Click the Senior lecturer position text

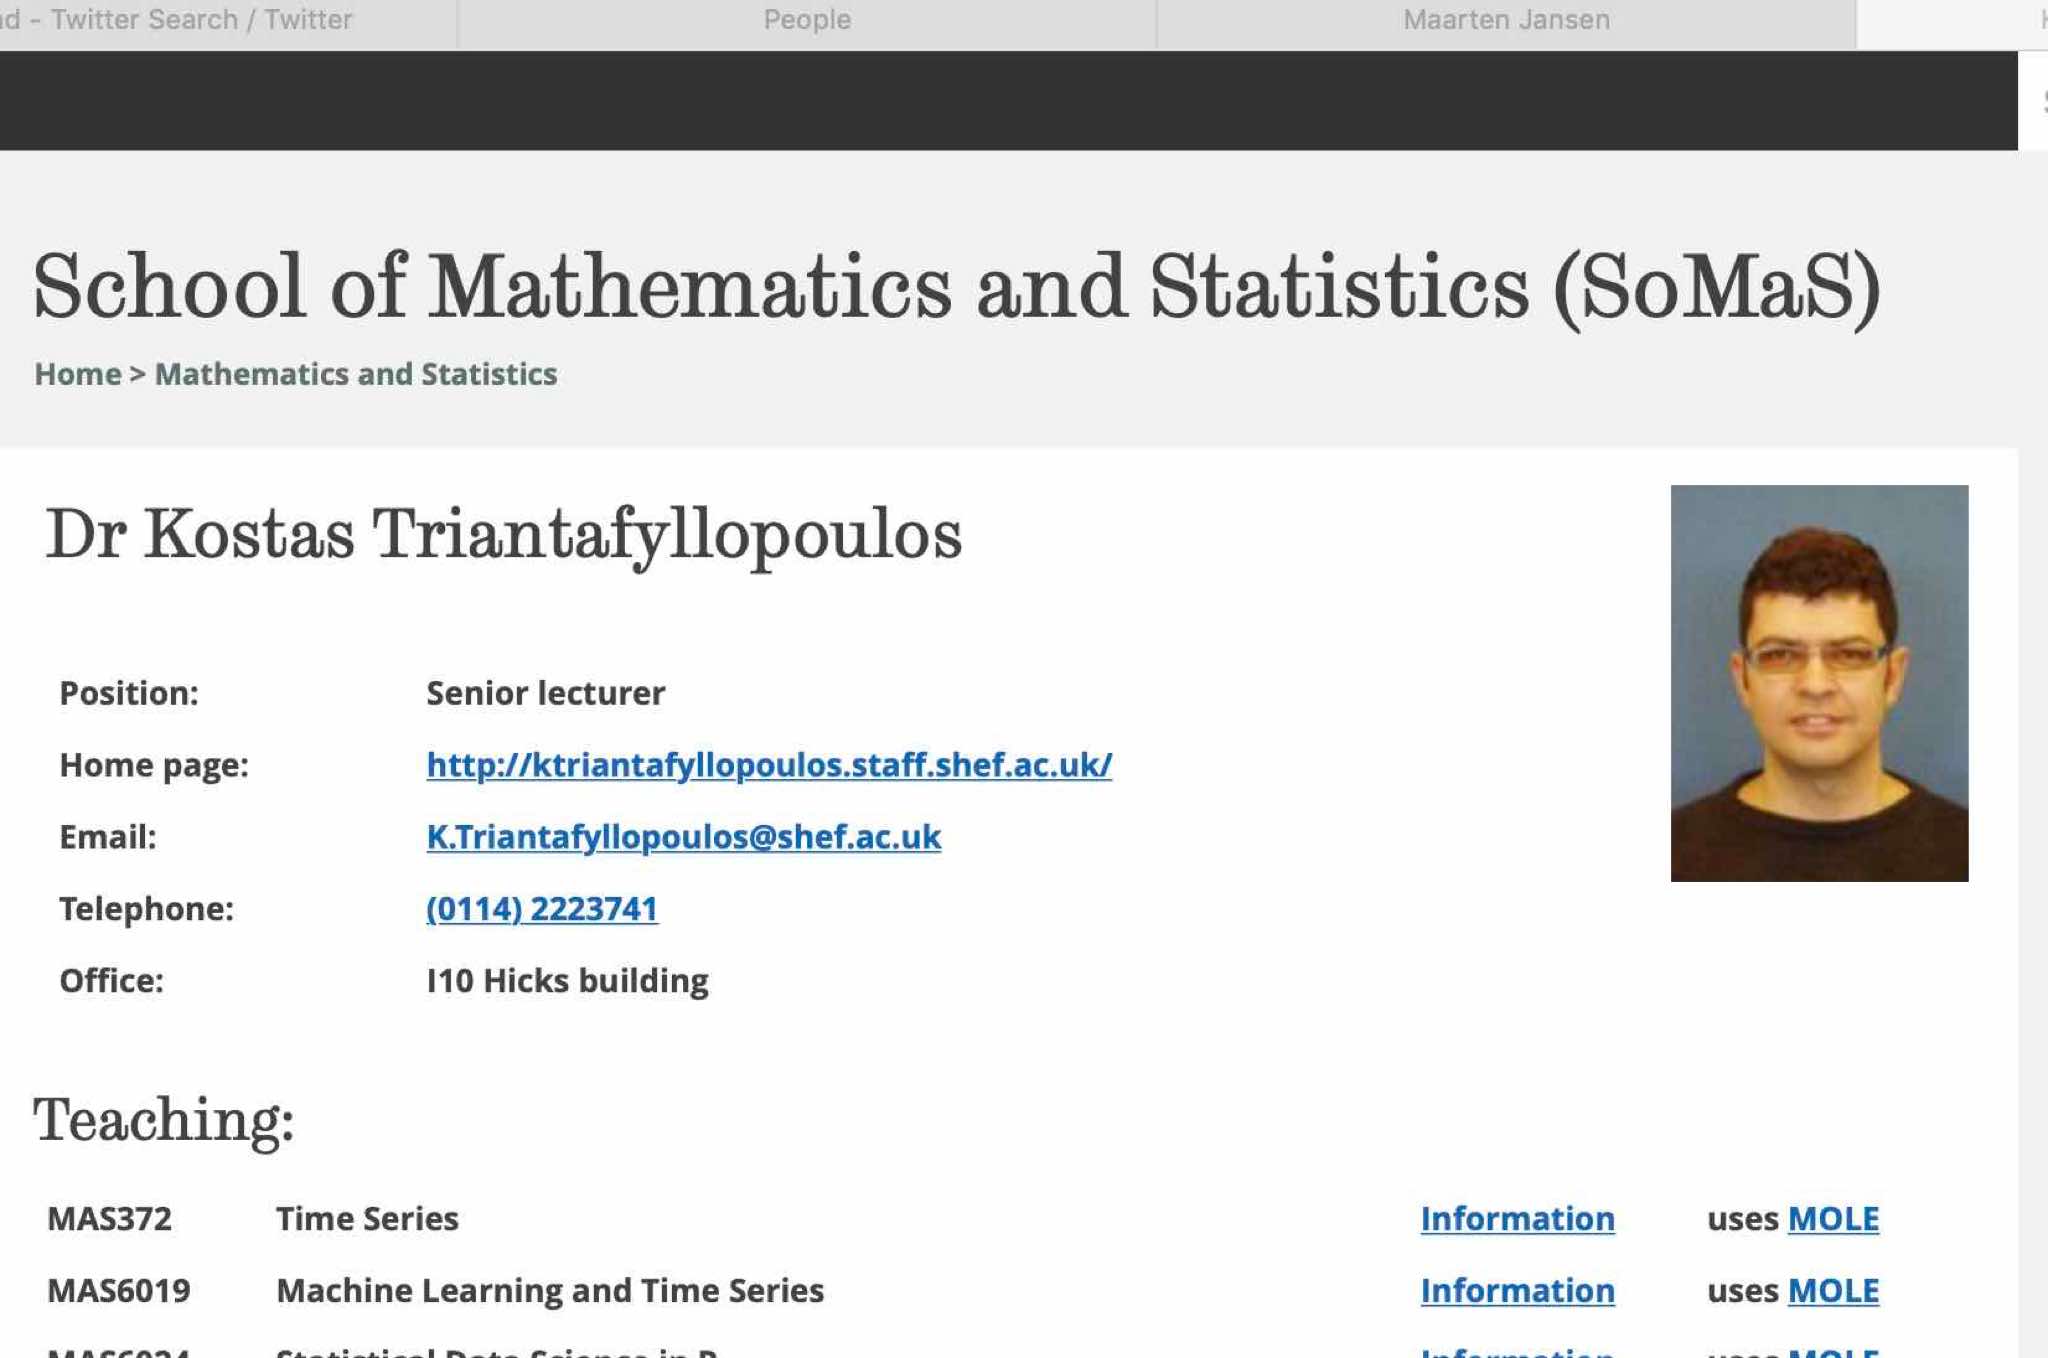click(x=545, y=693)
